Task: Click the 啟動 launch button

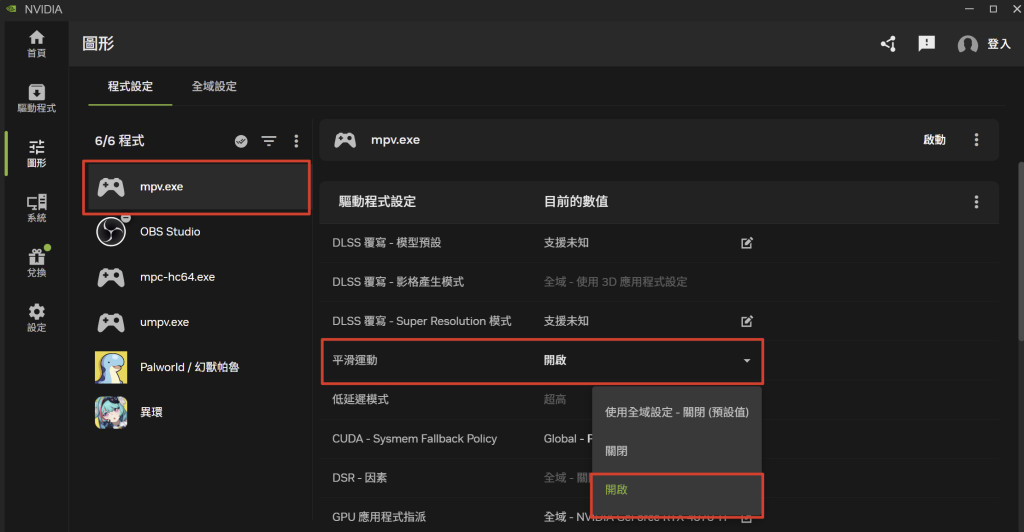Action: (x=934, y=140)
